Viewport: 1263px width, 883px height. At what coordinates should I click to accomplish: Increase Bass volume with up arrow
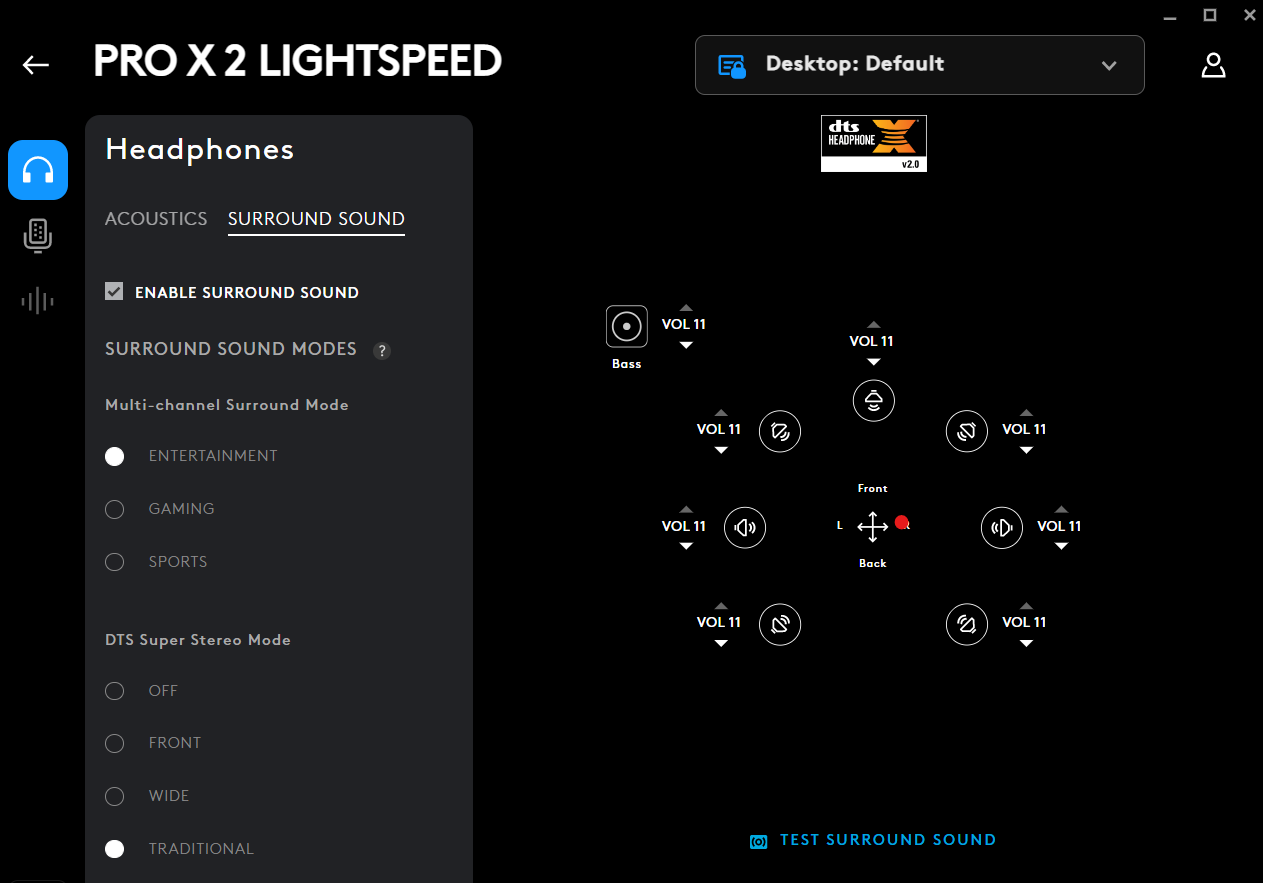tap(686, 308)
